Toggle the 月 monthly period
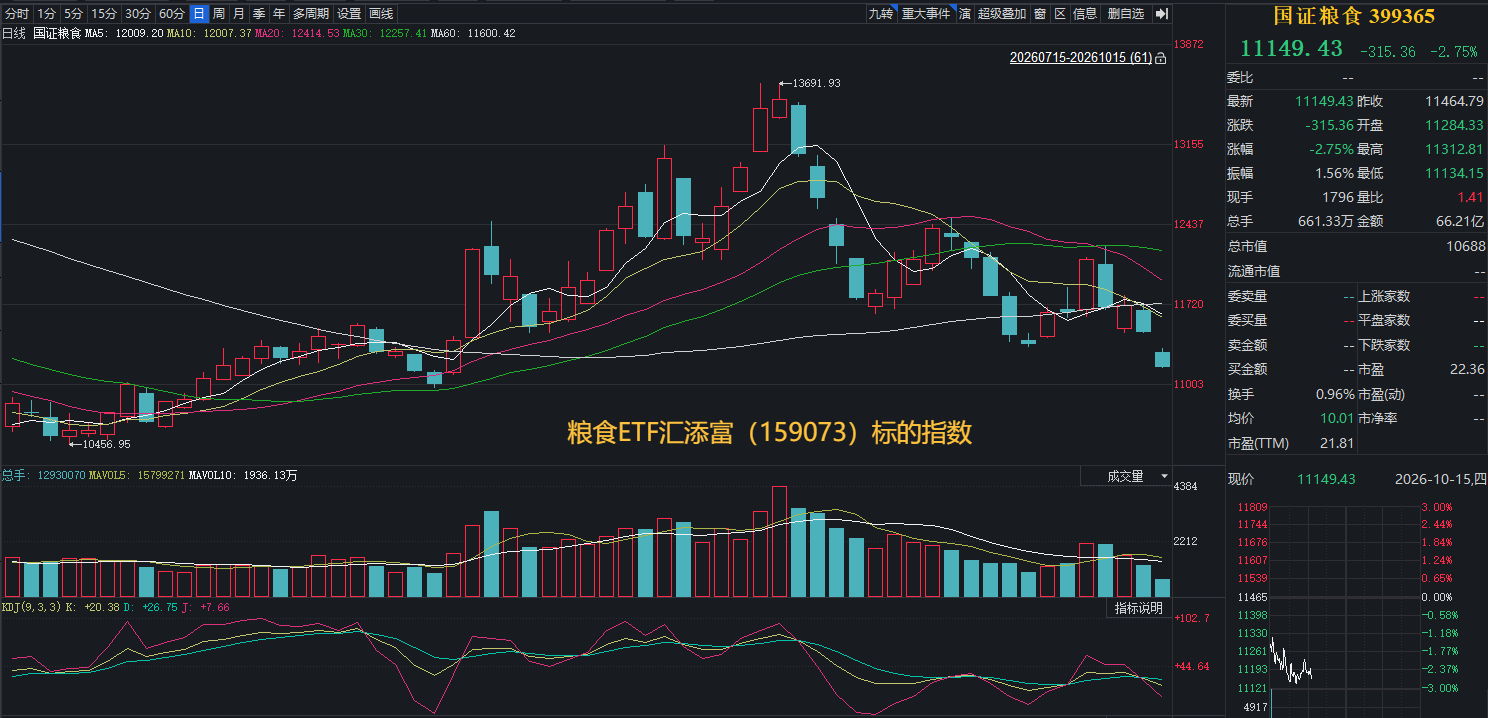 (x=238, y=14)
